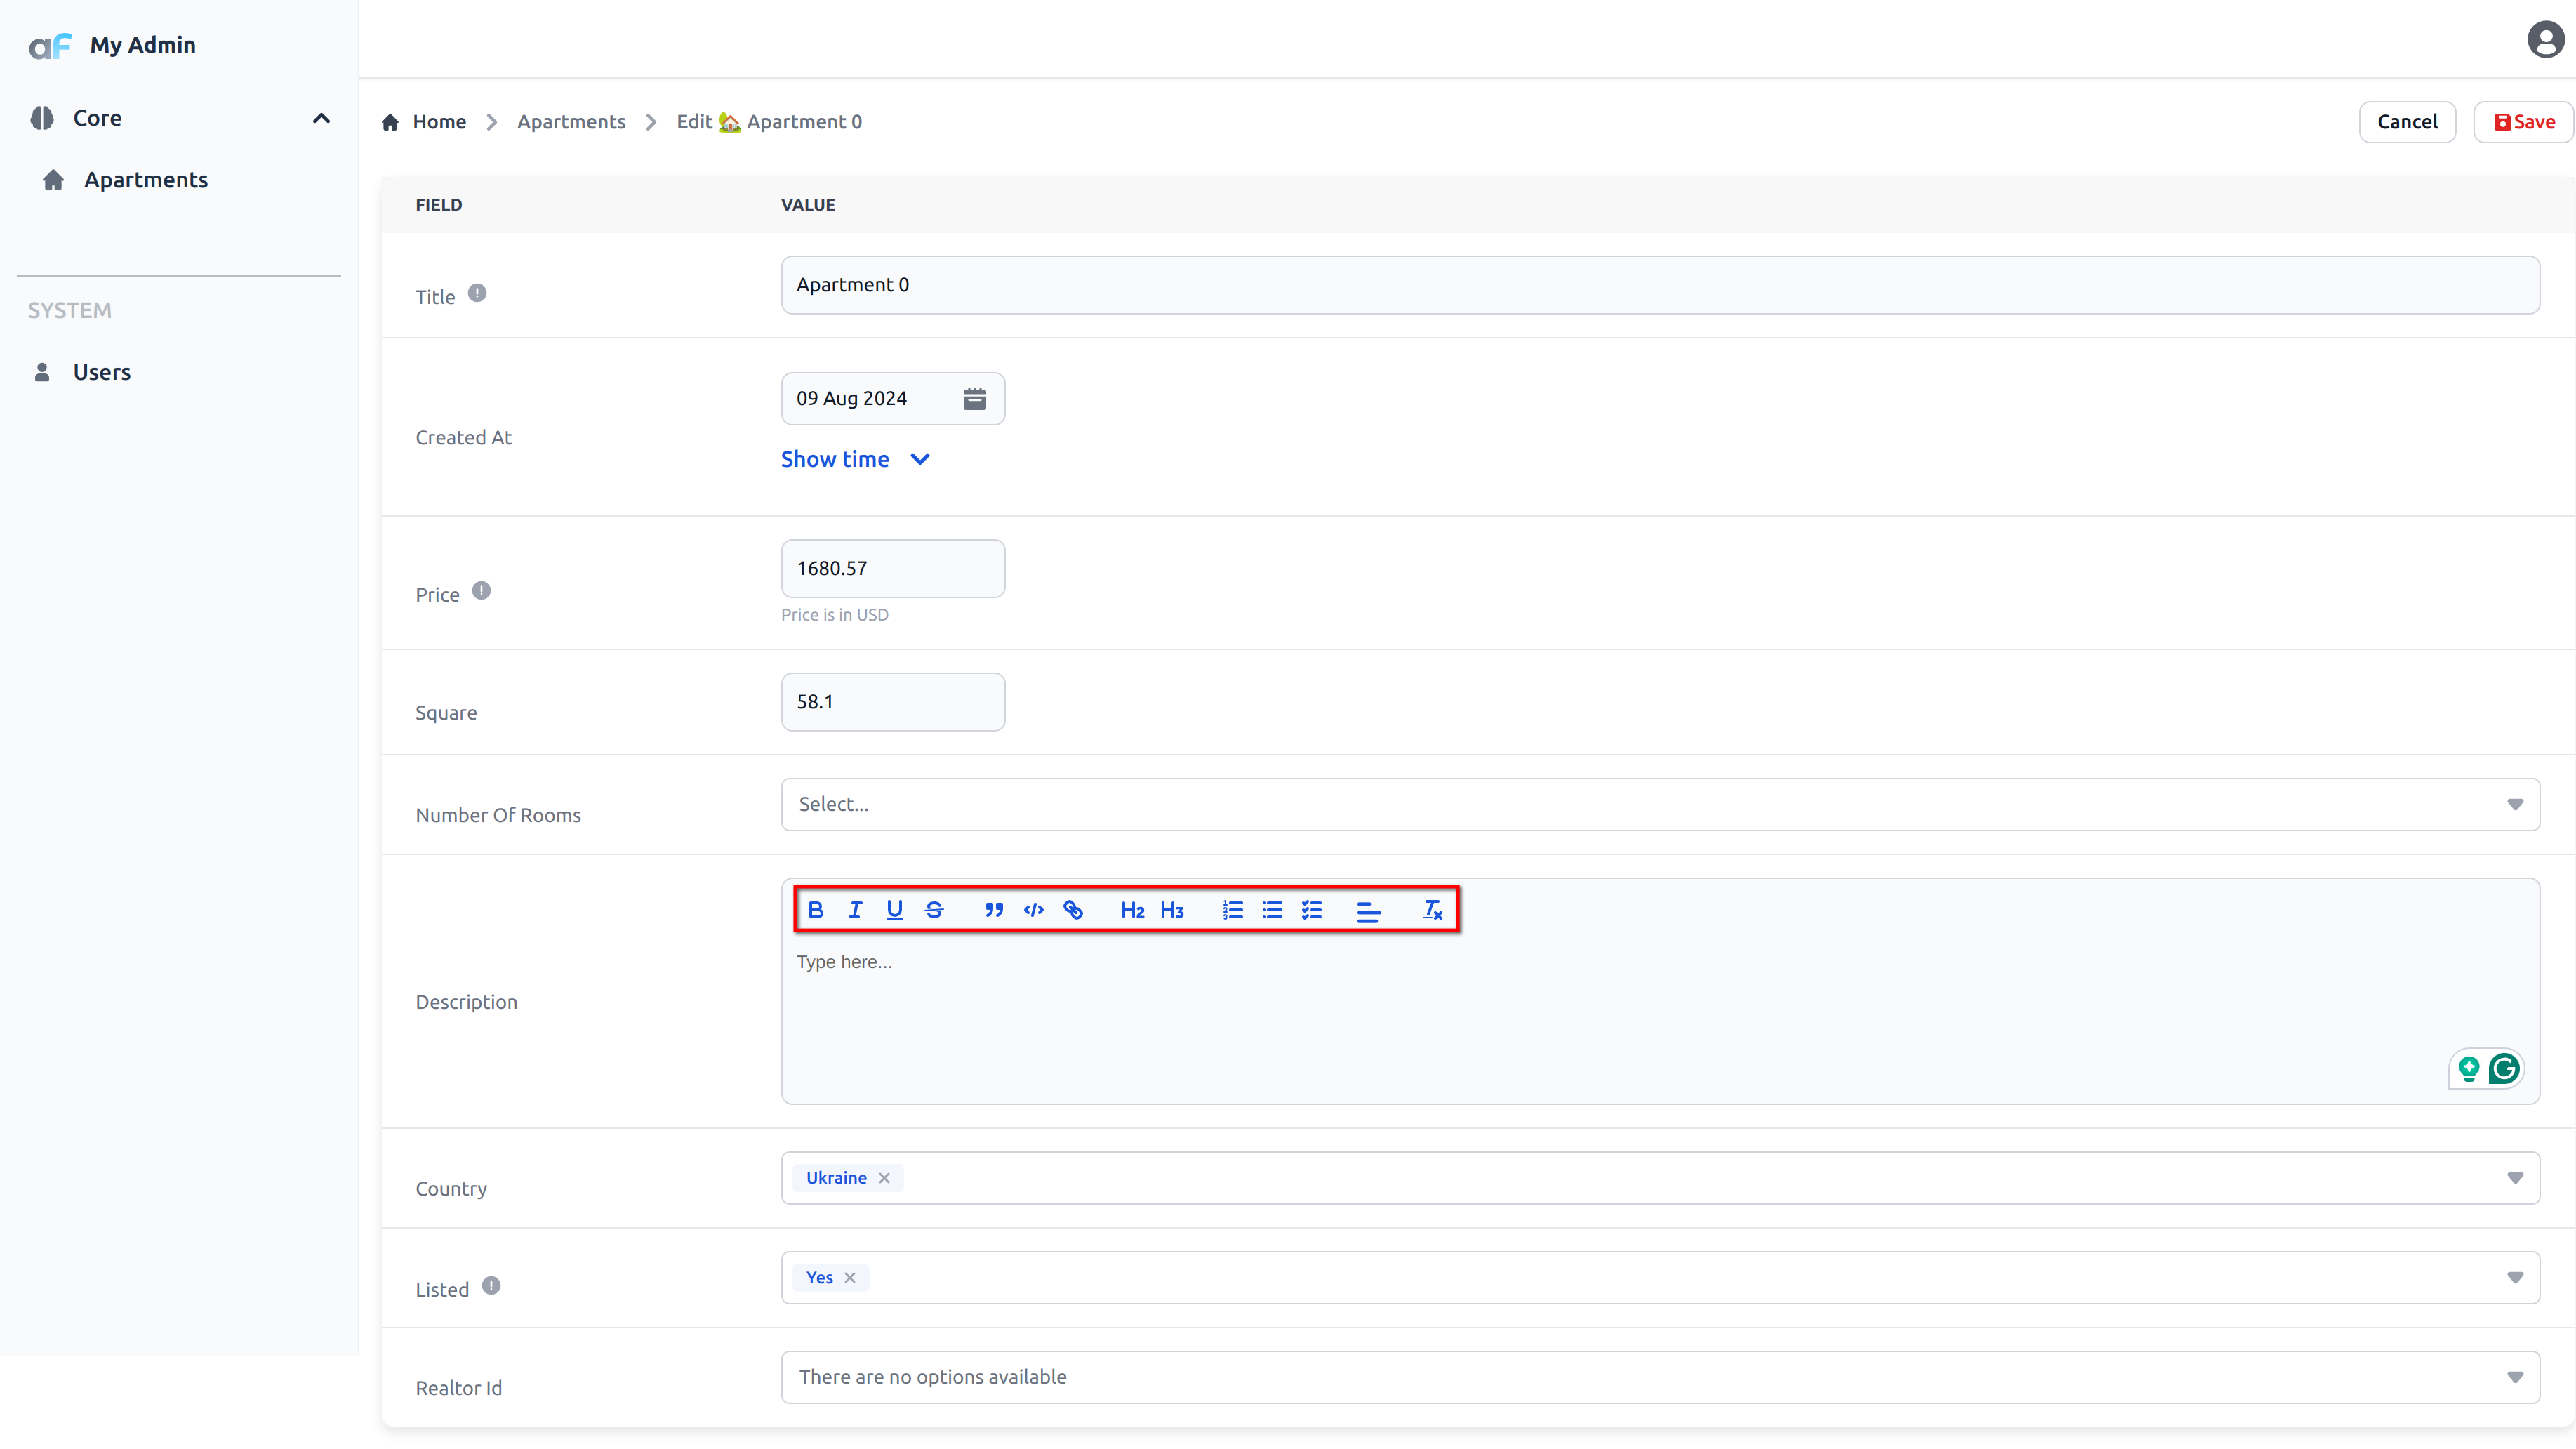Click into the Description text area
The height and width of the screenshot is (1449, 2576).
click(x=1660, y=1020)
